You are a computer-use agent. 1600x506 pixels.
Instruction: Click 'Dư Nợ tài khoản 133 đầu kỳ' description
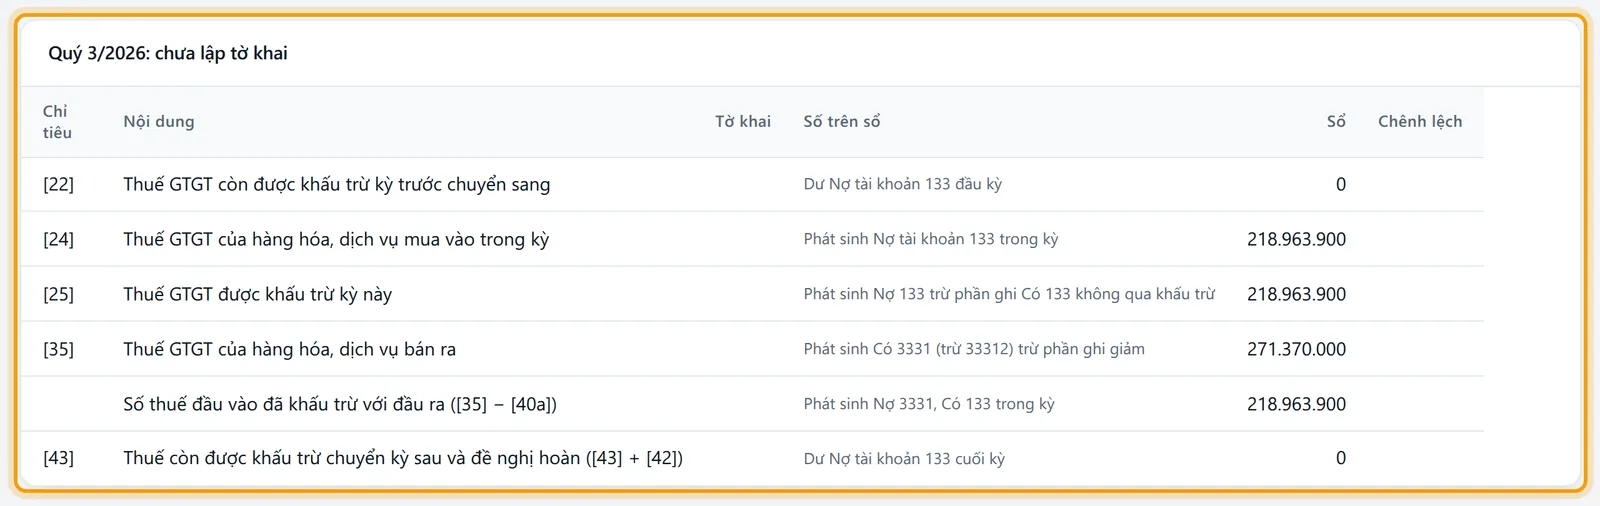pos(902,184)
